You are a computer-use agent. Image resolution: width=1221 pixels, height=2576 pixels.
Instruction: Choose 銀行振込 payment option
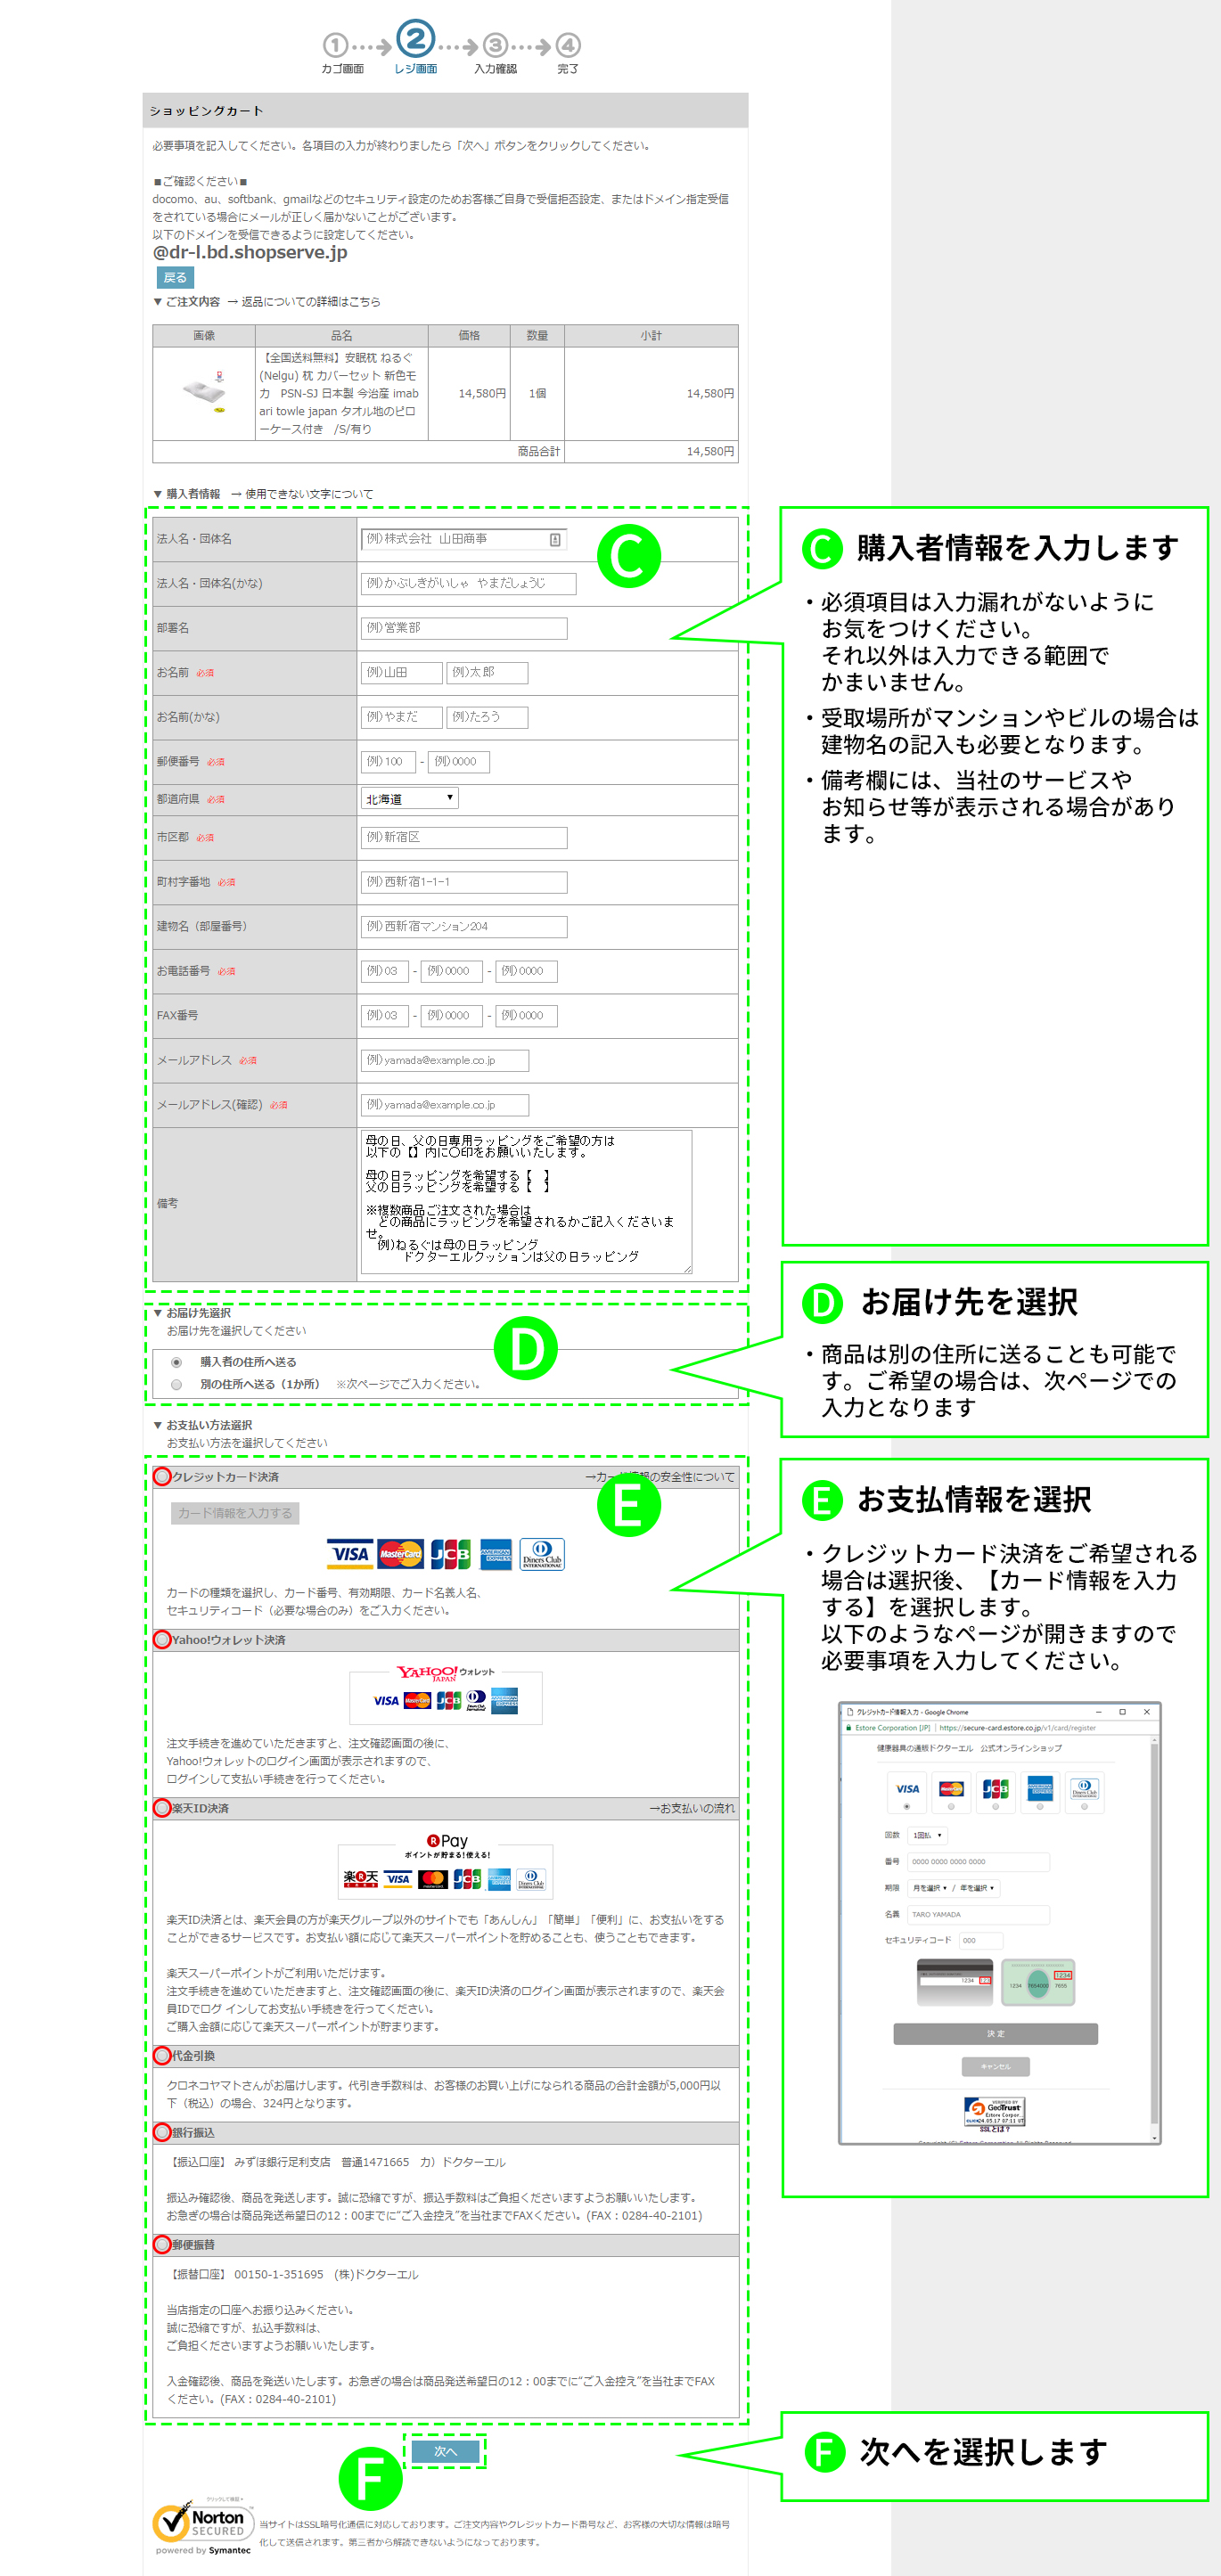(x=162, y=2132)
